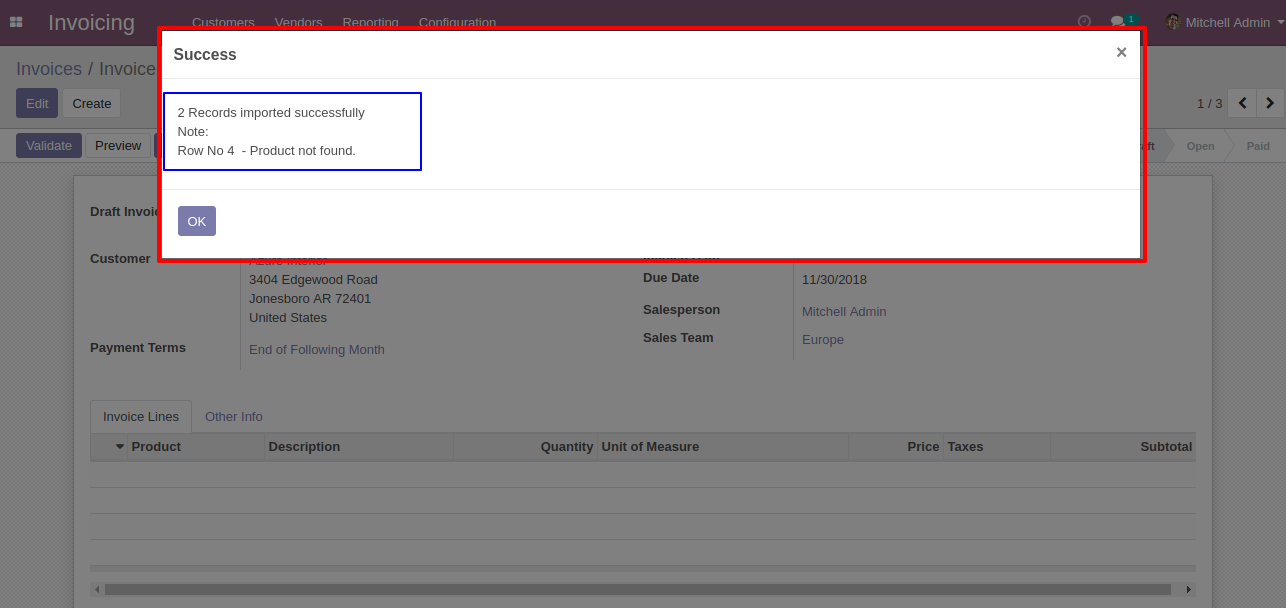
Task: Click the Edit button
Action: coord(37,103)
